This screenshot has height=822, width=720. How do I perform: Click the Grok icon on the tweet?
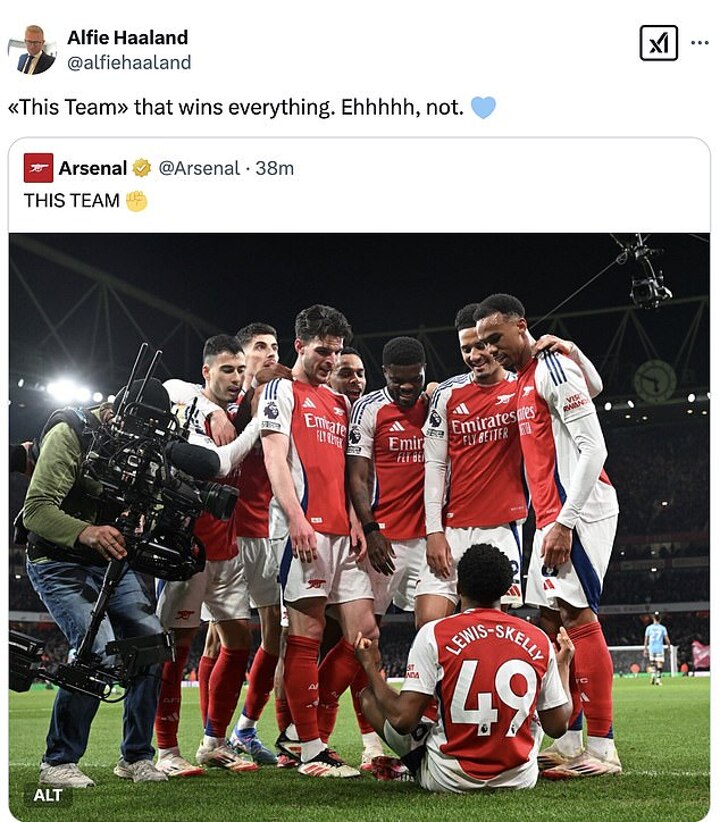(x=658, y=43)
